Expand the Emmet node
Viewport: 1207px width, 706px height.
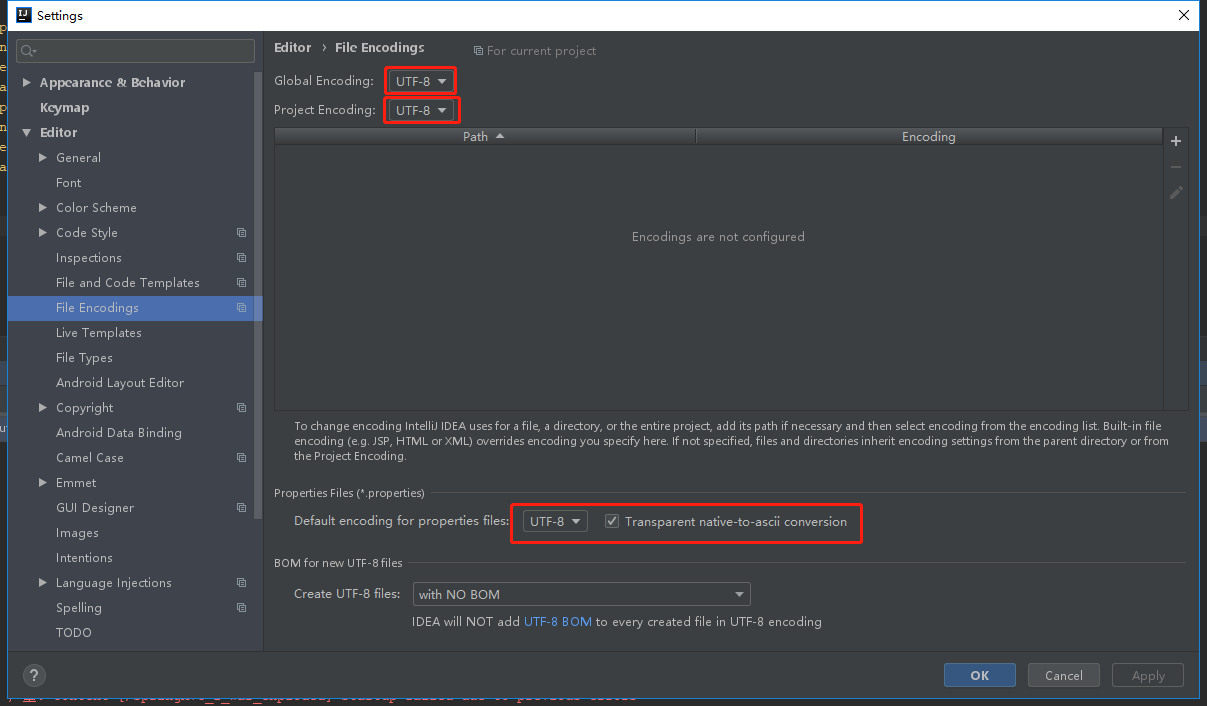click(43, 482)
